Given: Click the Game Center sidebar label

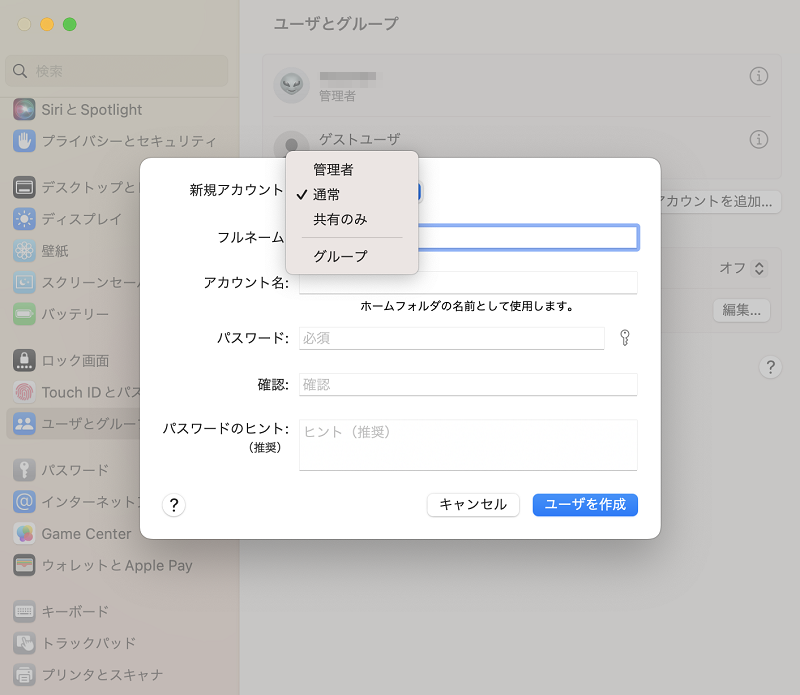Looking at the screenshot, I should coord(86,534).
